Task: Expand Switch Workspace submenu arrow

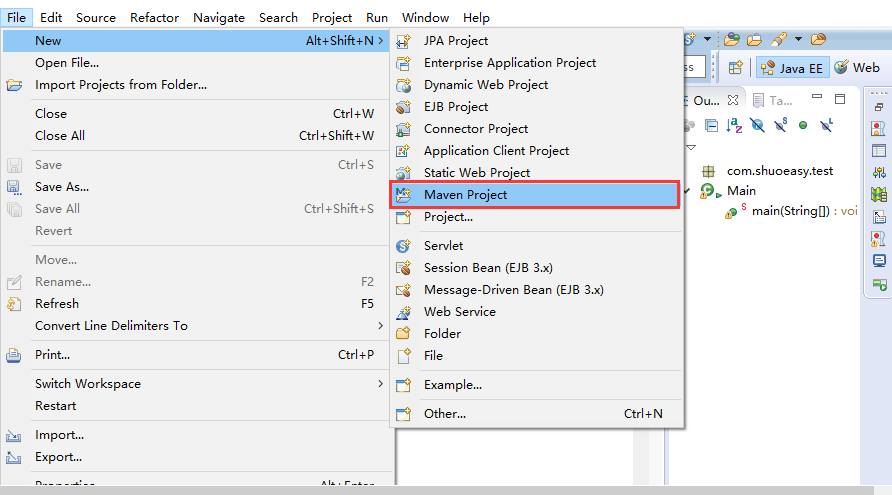Action: point(381,383)
